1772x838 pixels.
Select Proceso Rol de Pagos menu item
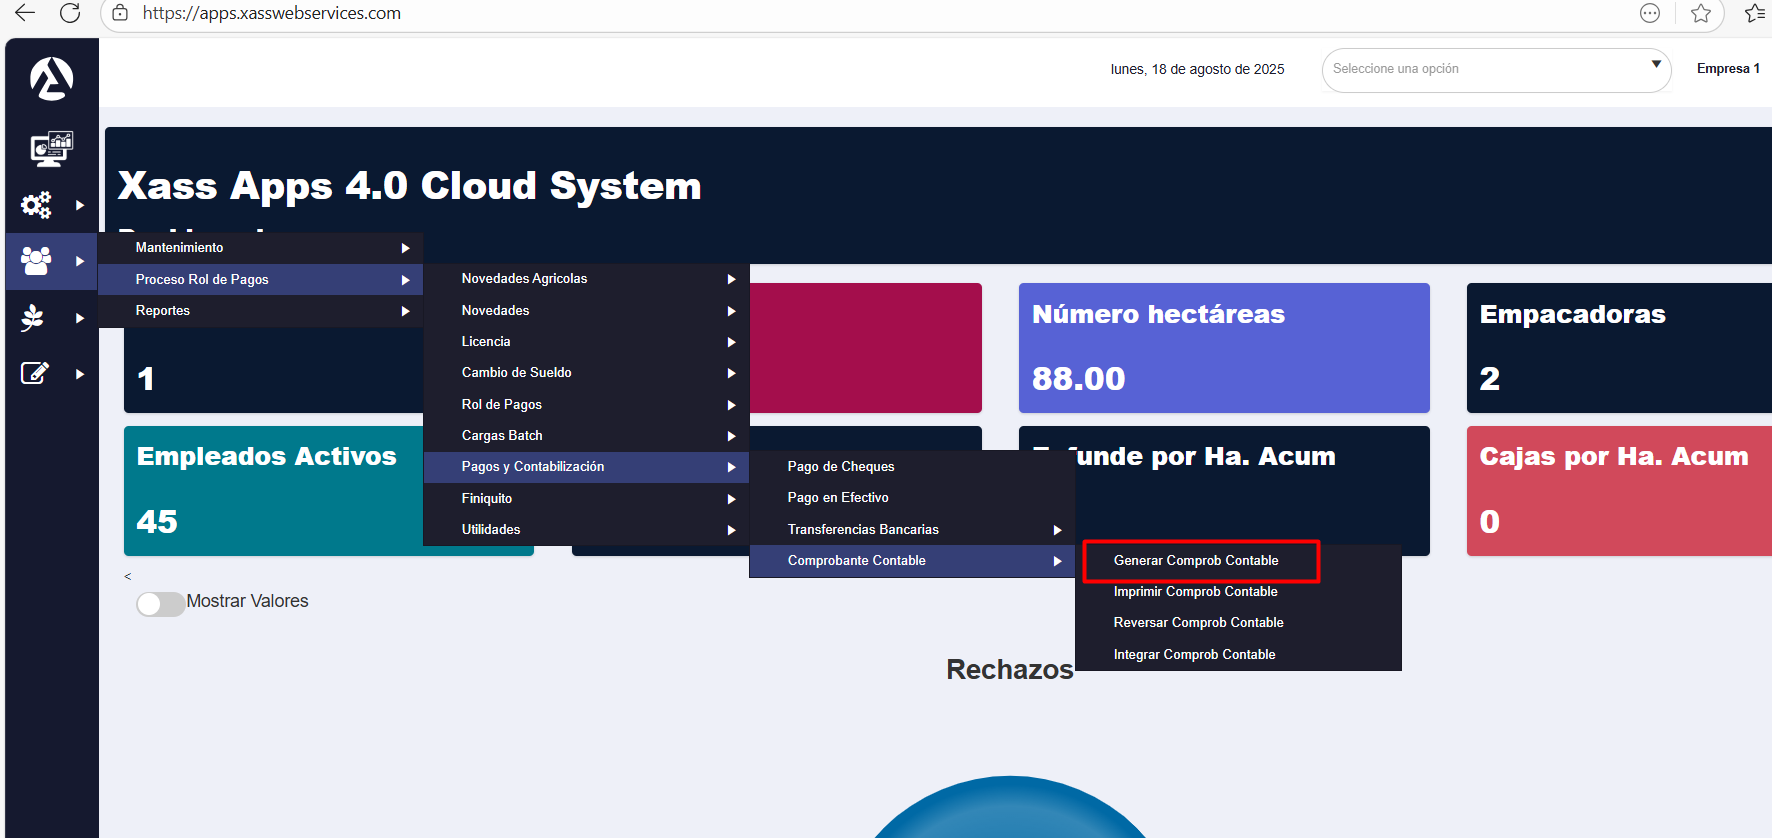click(261, 279)
